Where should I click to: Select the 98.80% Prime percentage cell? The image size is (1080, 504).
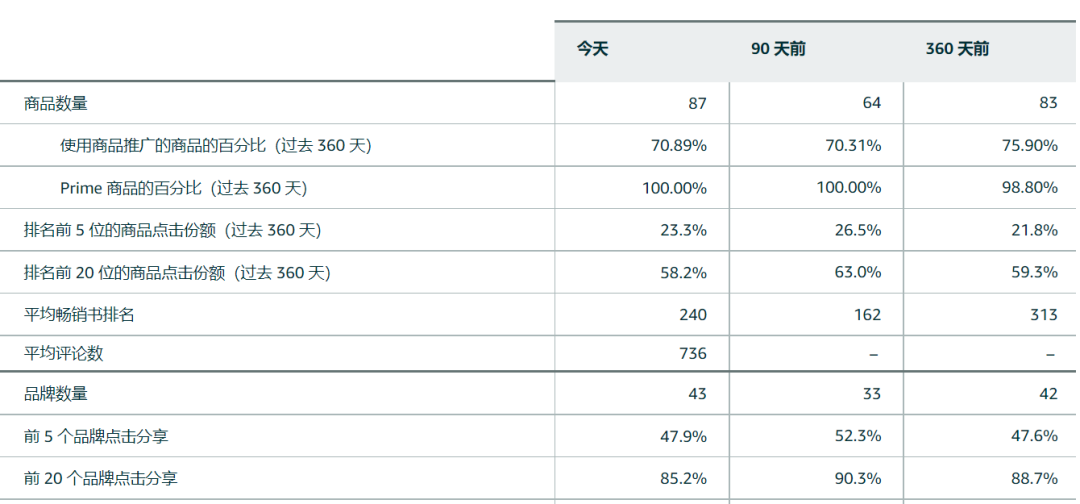pos(1029,188)
